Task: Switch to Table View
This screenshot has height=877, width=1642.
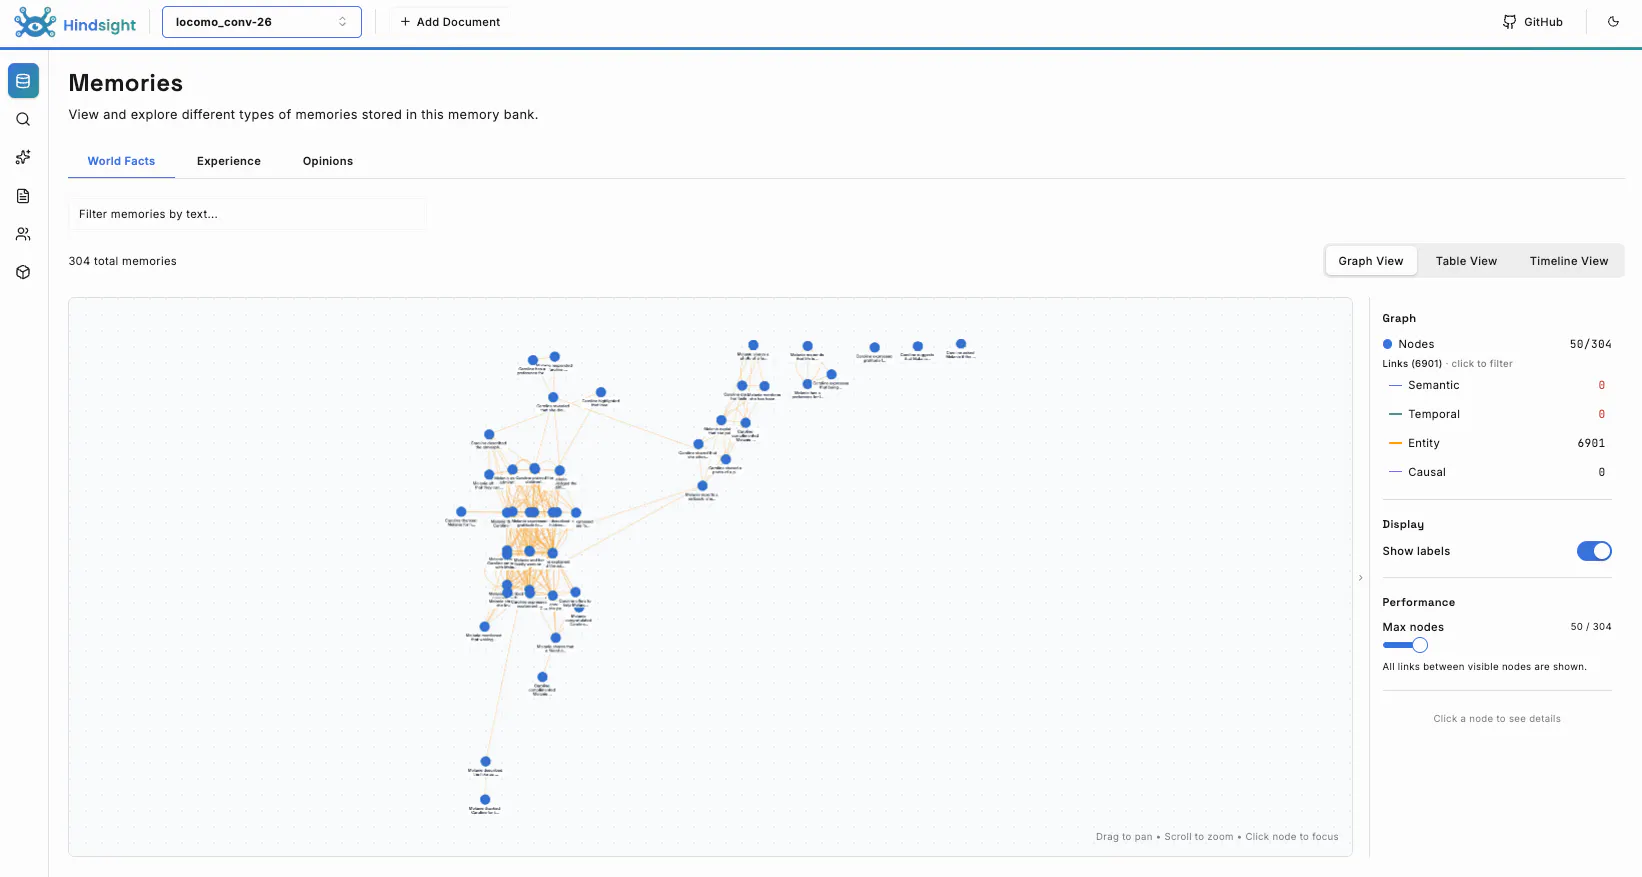Action: click(1466, 261)
